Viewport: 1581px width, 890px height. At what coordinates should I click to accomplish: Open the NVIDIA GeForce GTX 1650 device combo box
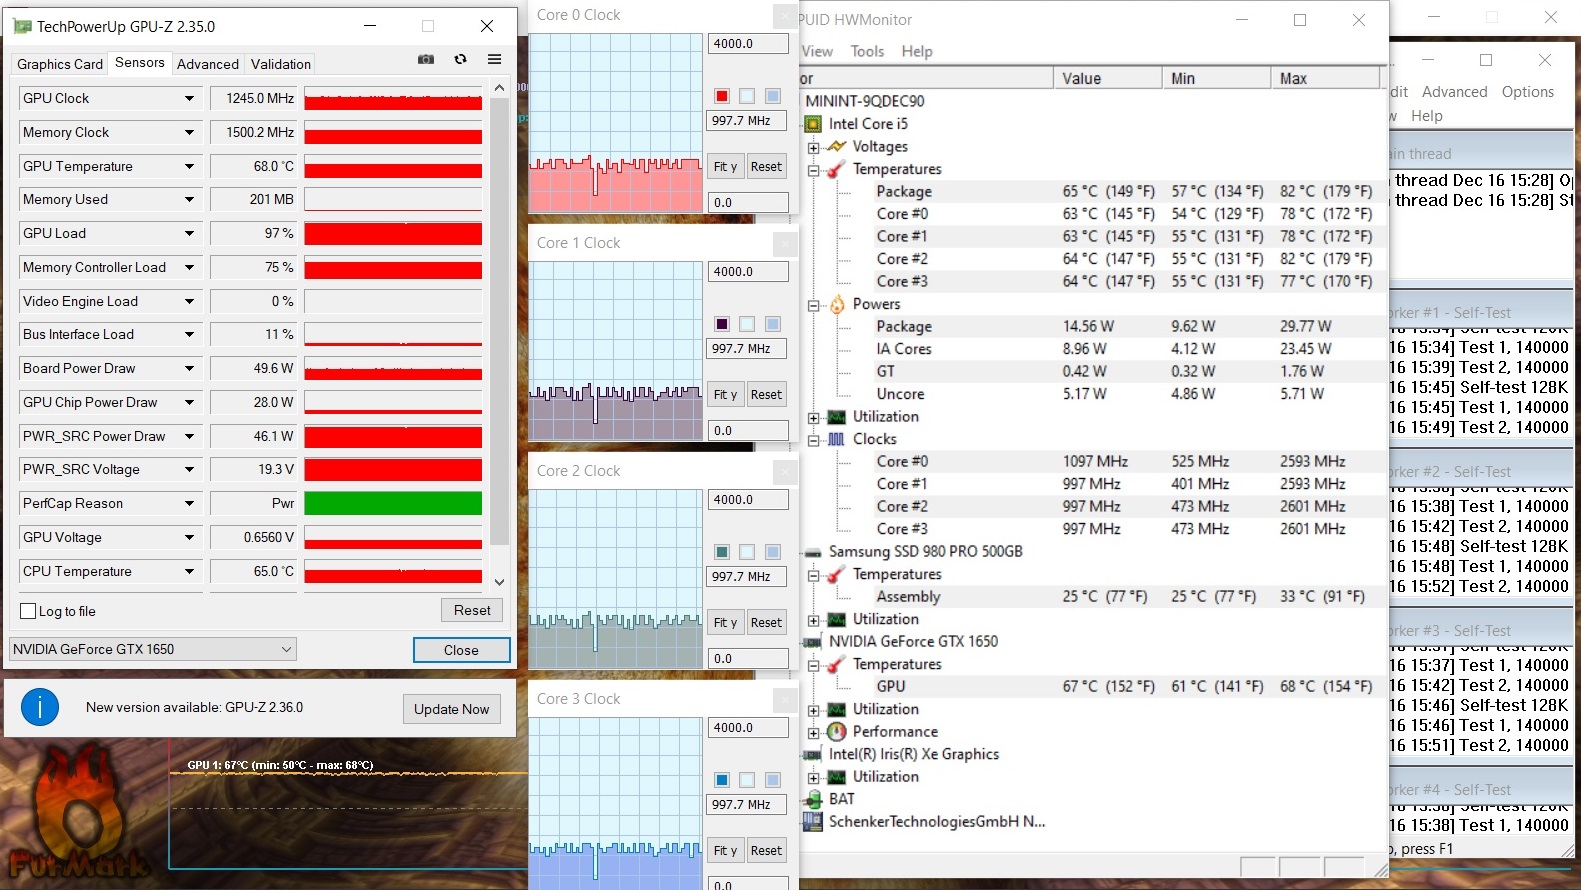coord(153,649)
